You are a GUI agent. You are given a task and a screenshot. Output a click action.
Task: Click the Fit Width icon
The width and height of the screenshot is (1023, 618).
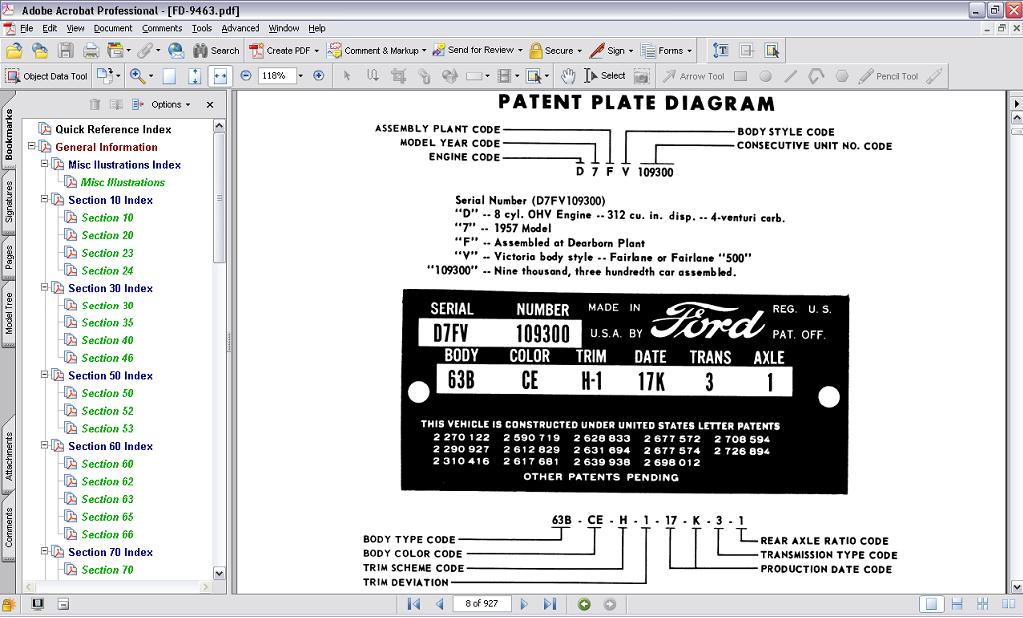(x=221, y=76)
